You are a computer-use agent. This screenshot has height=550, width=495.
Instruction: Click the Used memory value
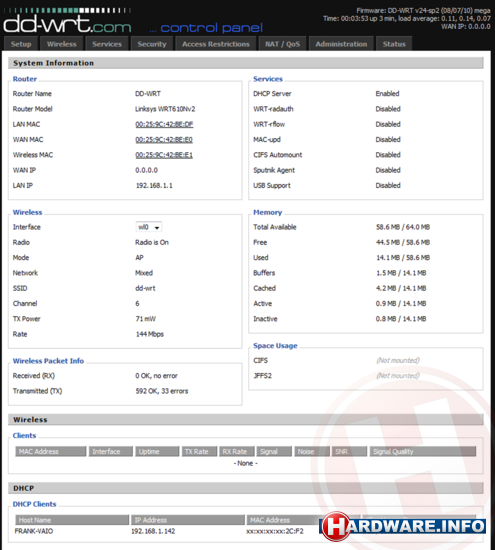[x=403, y=258]
